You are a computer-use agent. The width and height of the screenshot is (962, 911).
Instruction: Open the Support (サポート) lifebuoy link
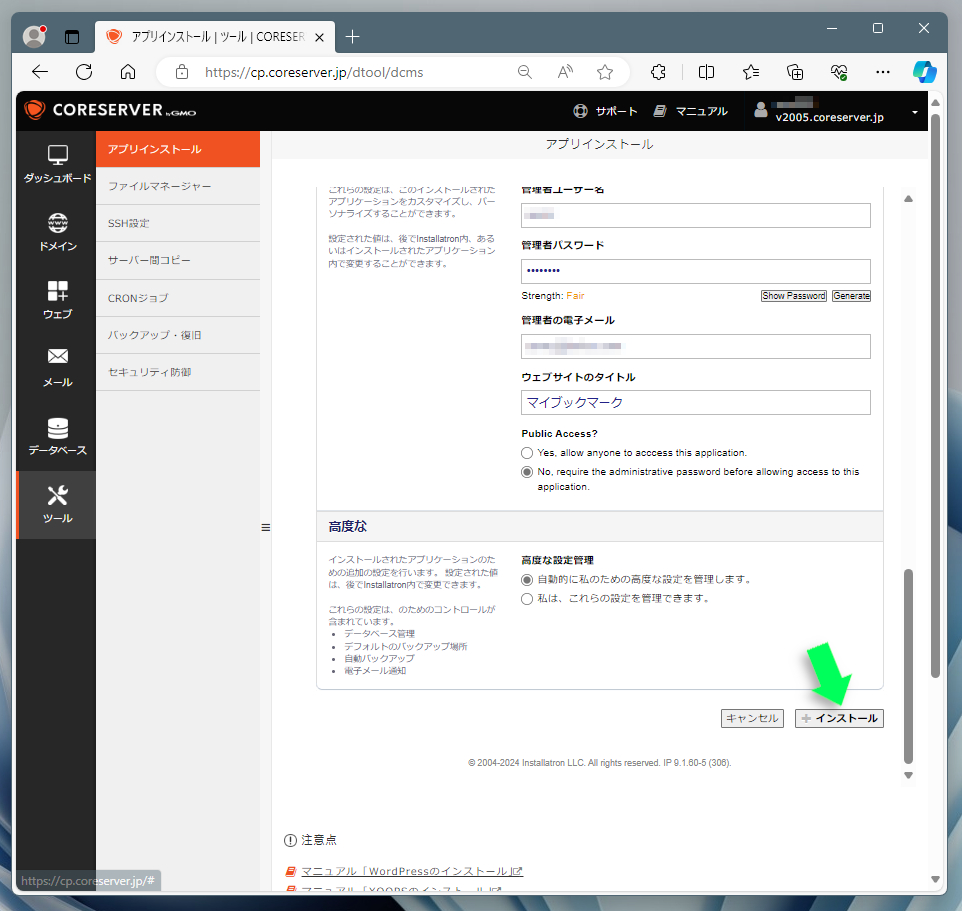point(606,111)
